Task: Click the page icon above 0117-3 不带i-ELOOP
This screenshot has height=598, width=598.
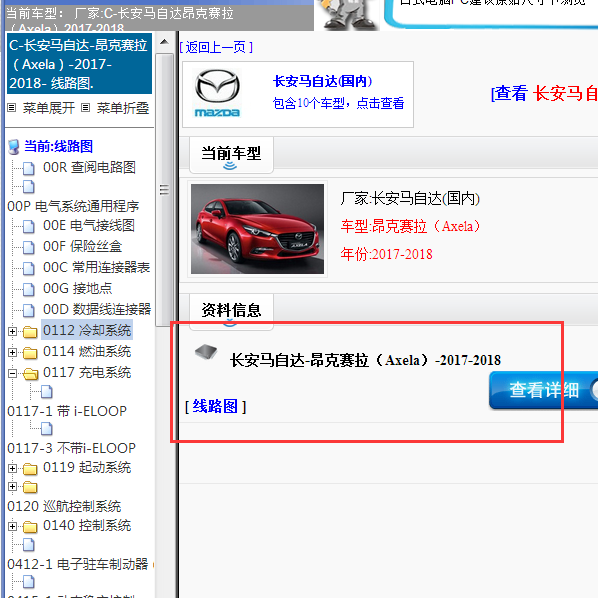Action: click(47, 429)
